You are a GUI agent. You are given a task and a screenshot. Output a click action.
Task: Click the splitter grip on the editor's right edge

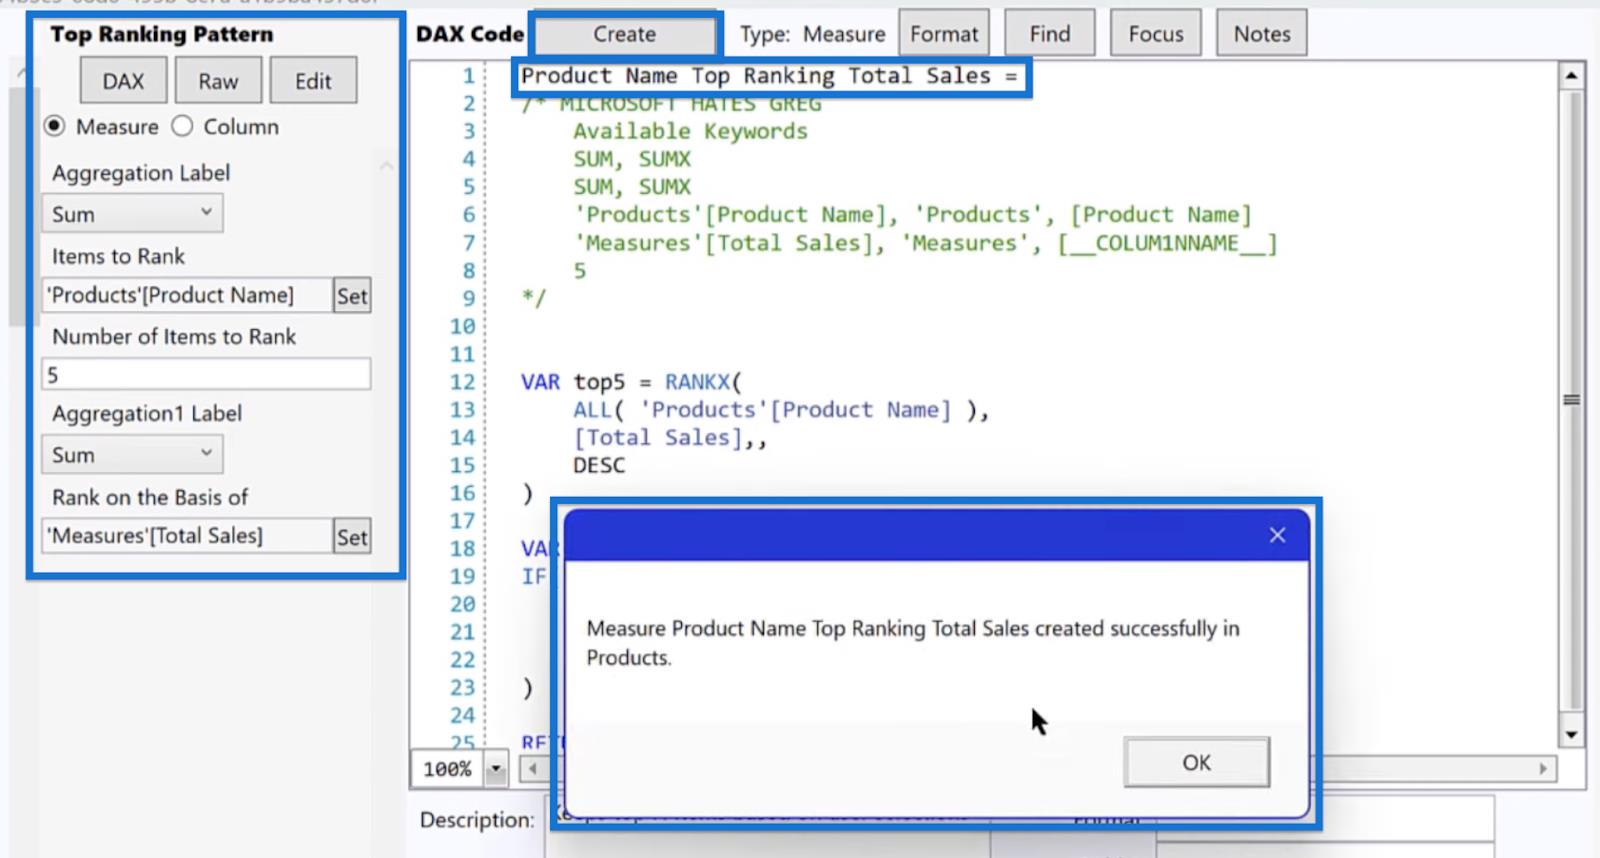pos(1571,400)
